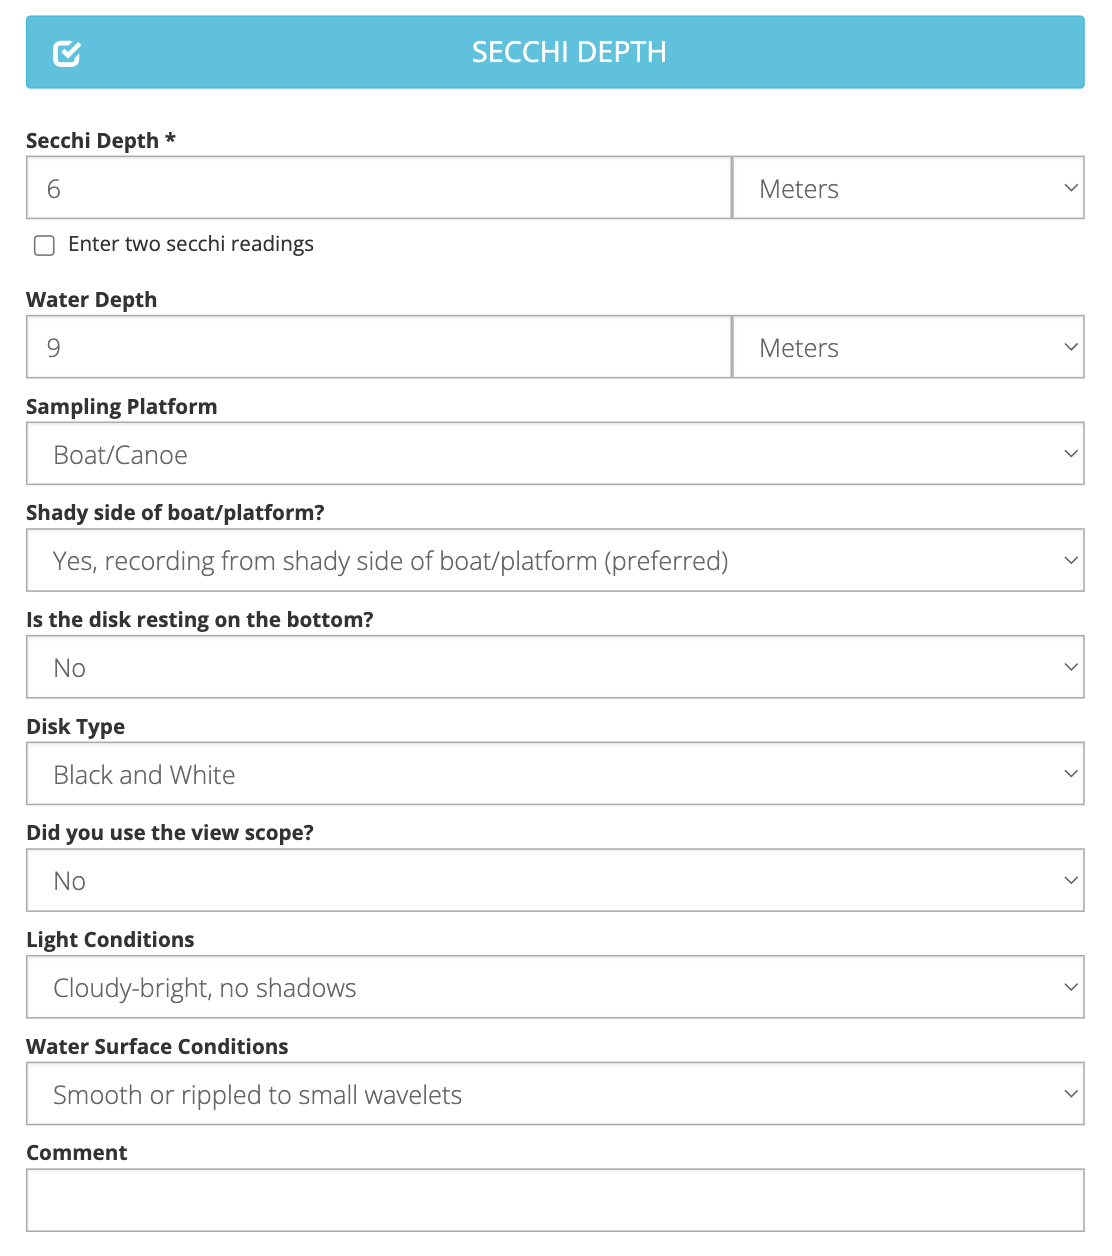Viewport: 1112px width, 1256px height.
Task: Open the Secchi Depth units dropdown
Action: click(908, 188)
